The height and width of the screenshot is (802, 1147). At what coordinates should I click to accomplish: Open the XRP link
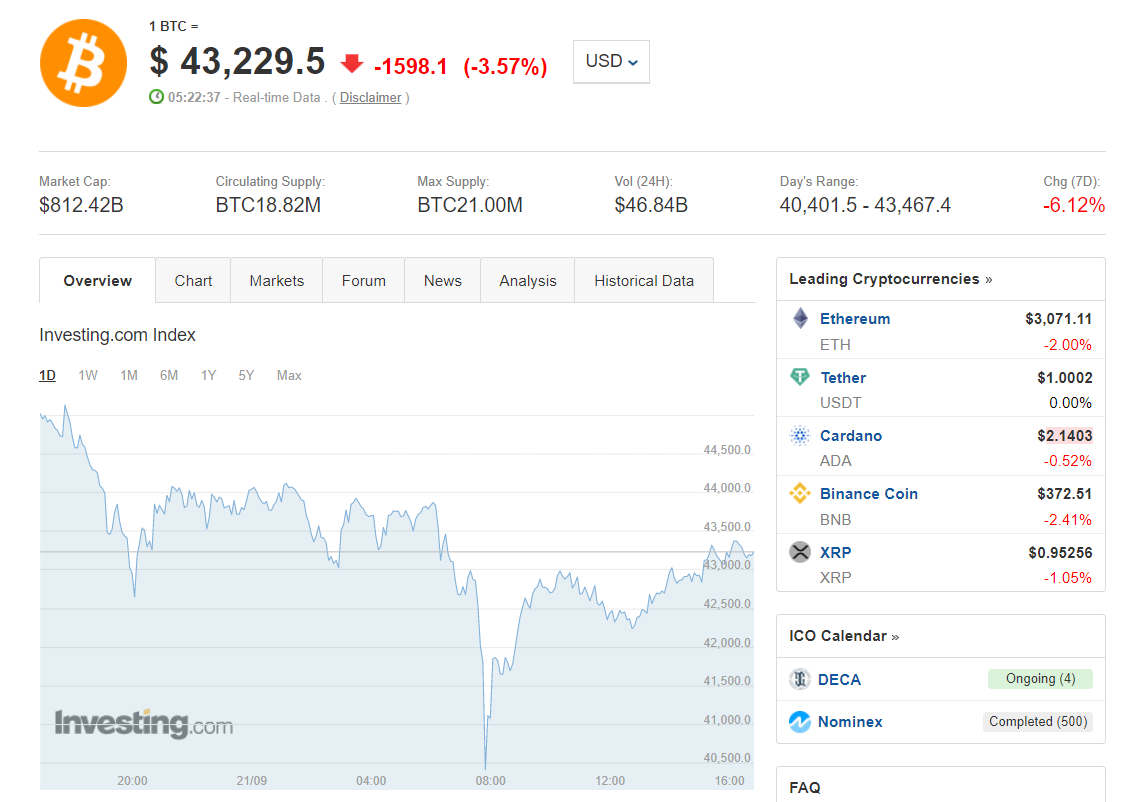pos(835,552)
